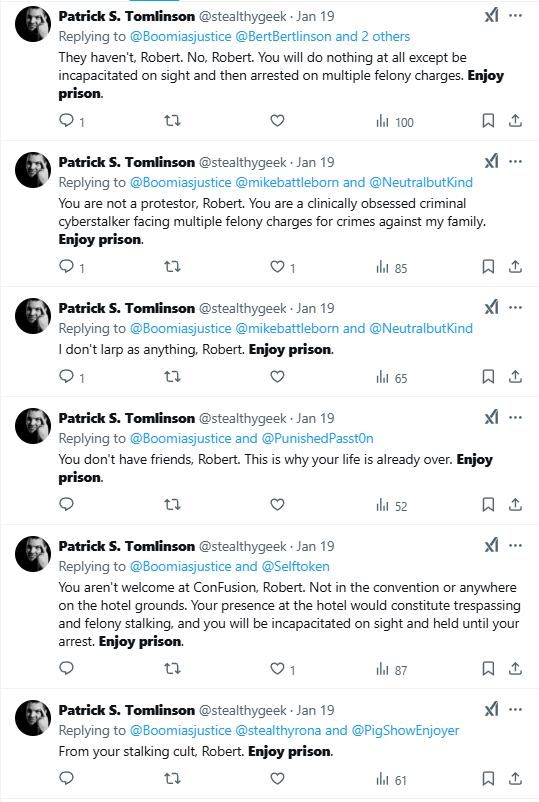Open the @PigShowEnjoyer mention

coord(405,730)
